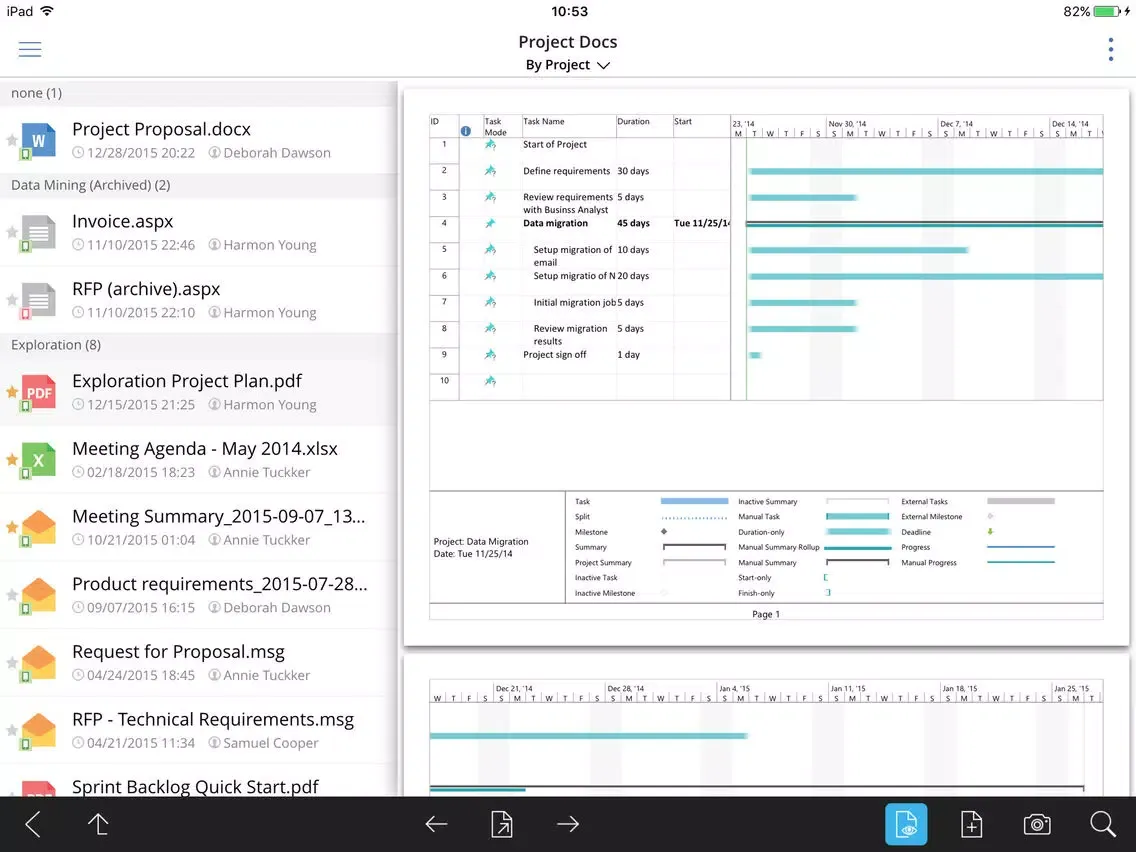The height and width of the screenshot is (852, 1136).
Task: Click the gray External Tasks legend swatch
Action: point(1021,501)
